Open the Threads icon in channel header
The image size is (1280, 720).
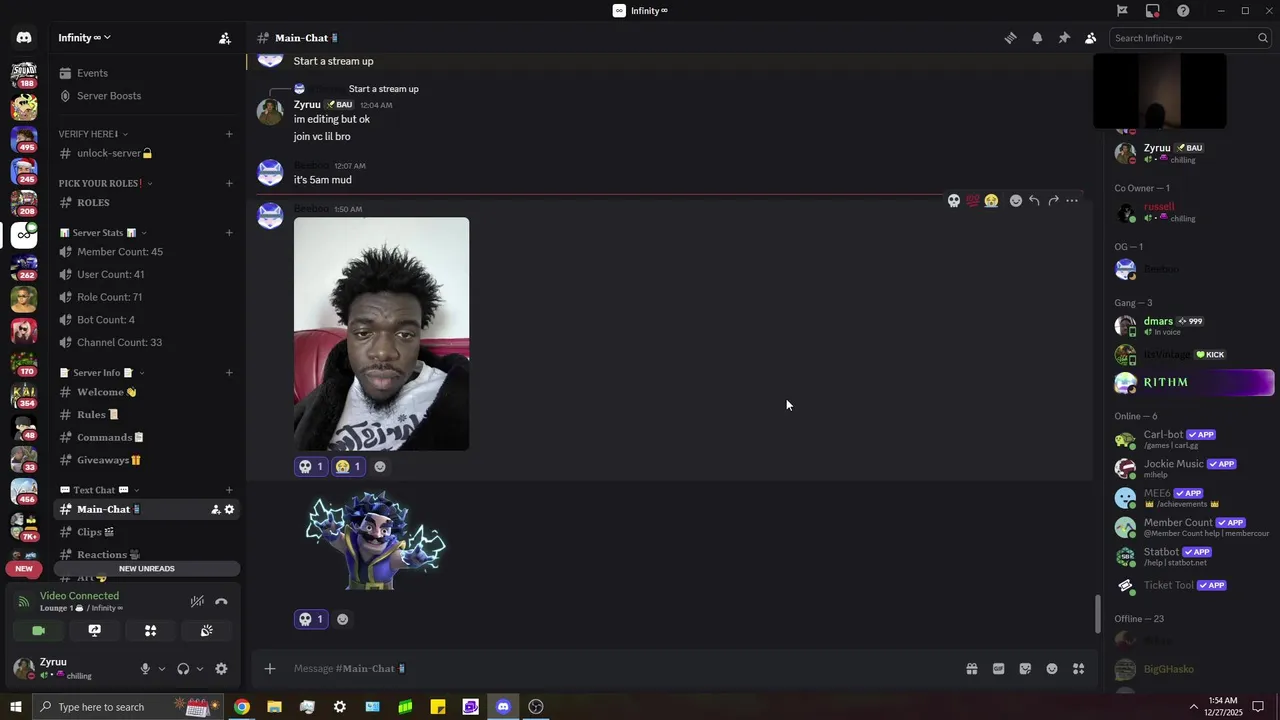1010,38
